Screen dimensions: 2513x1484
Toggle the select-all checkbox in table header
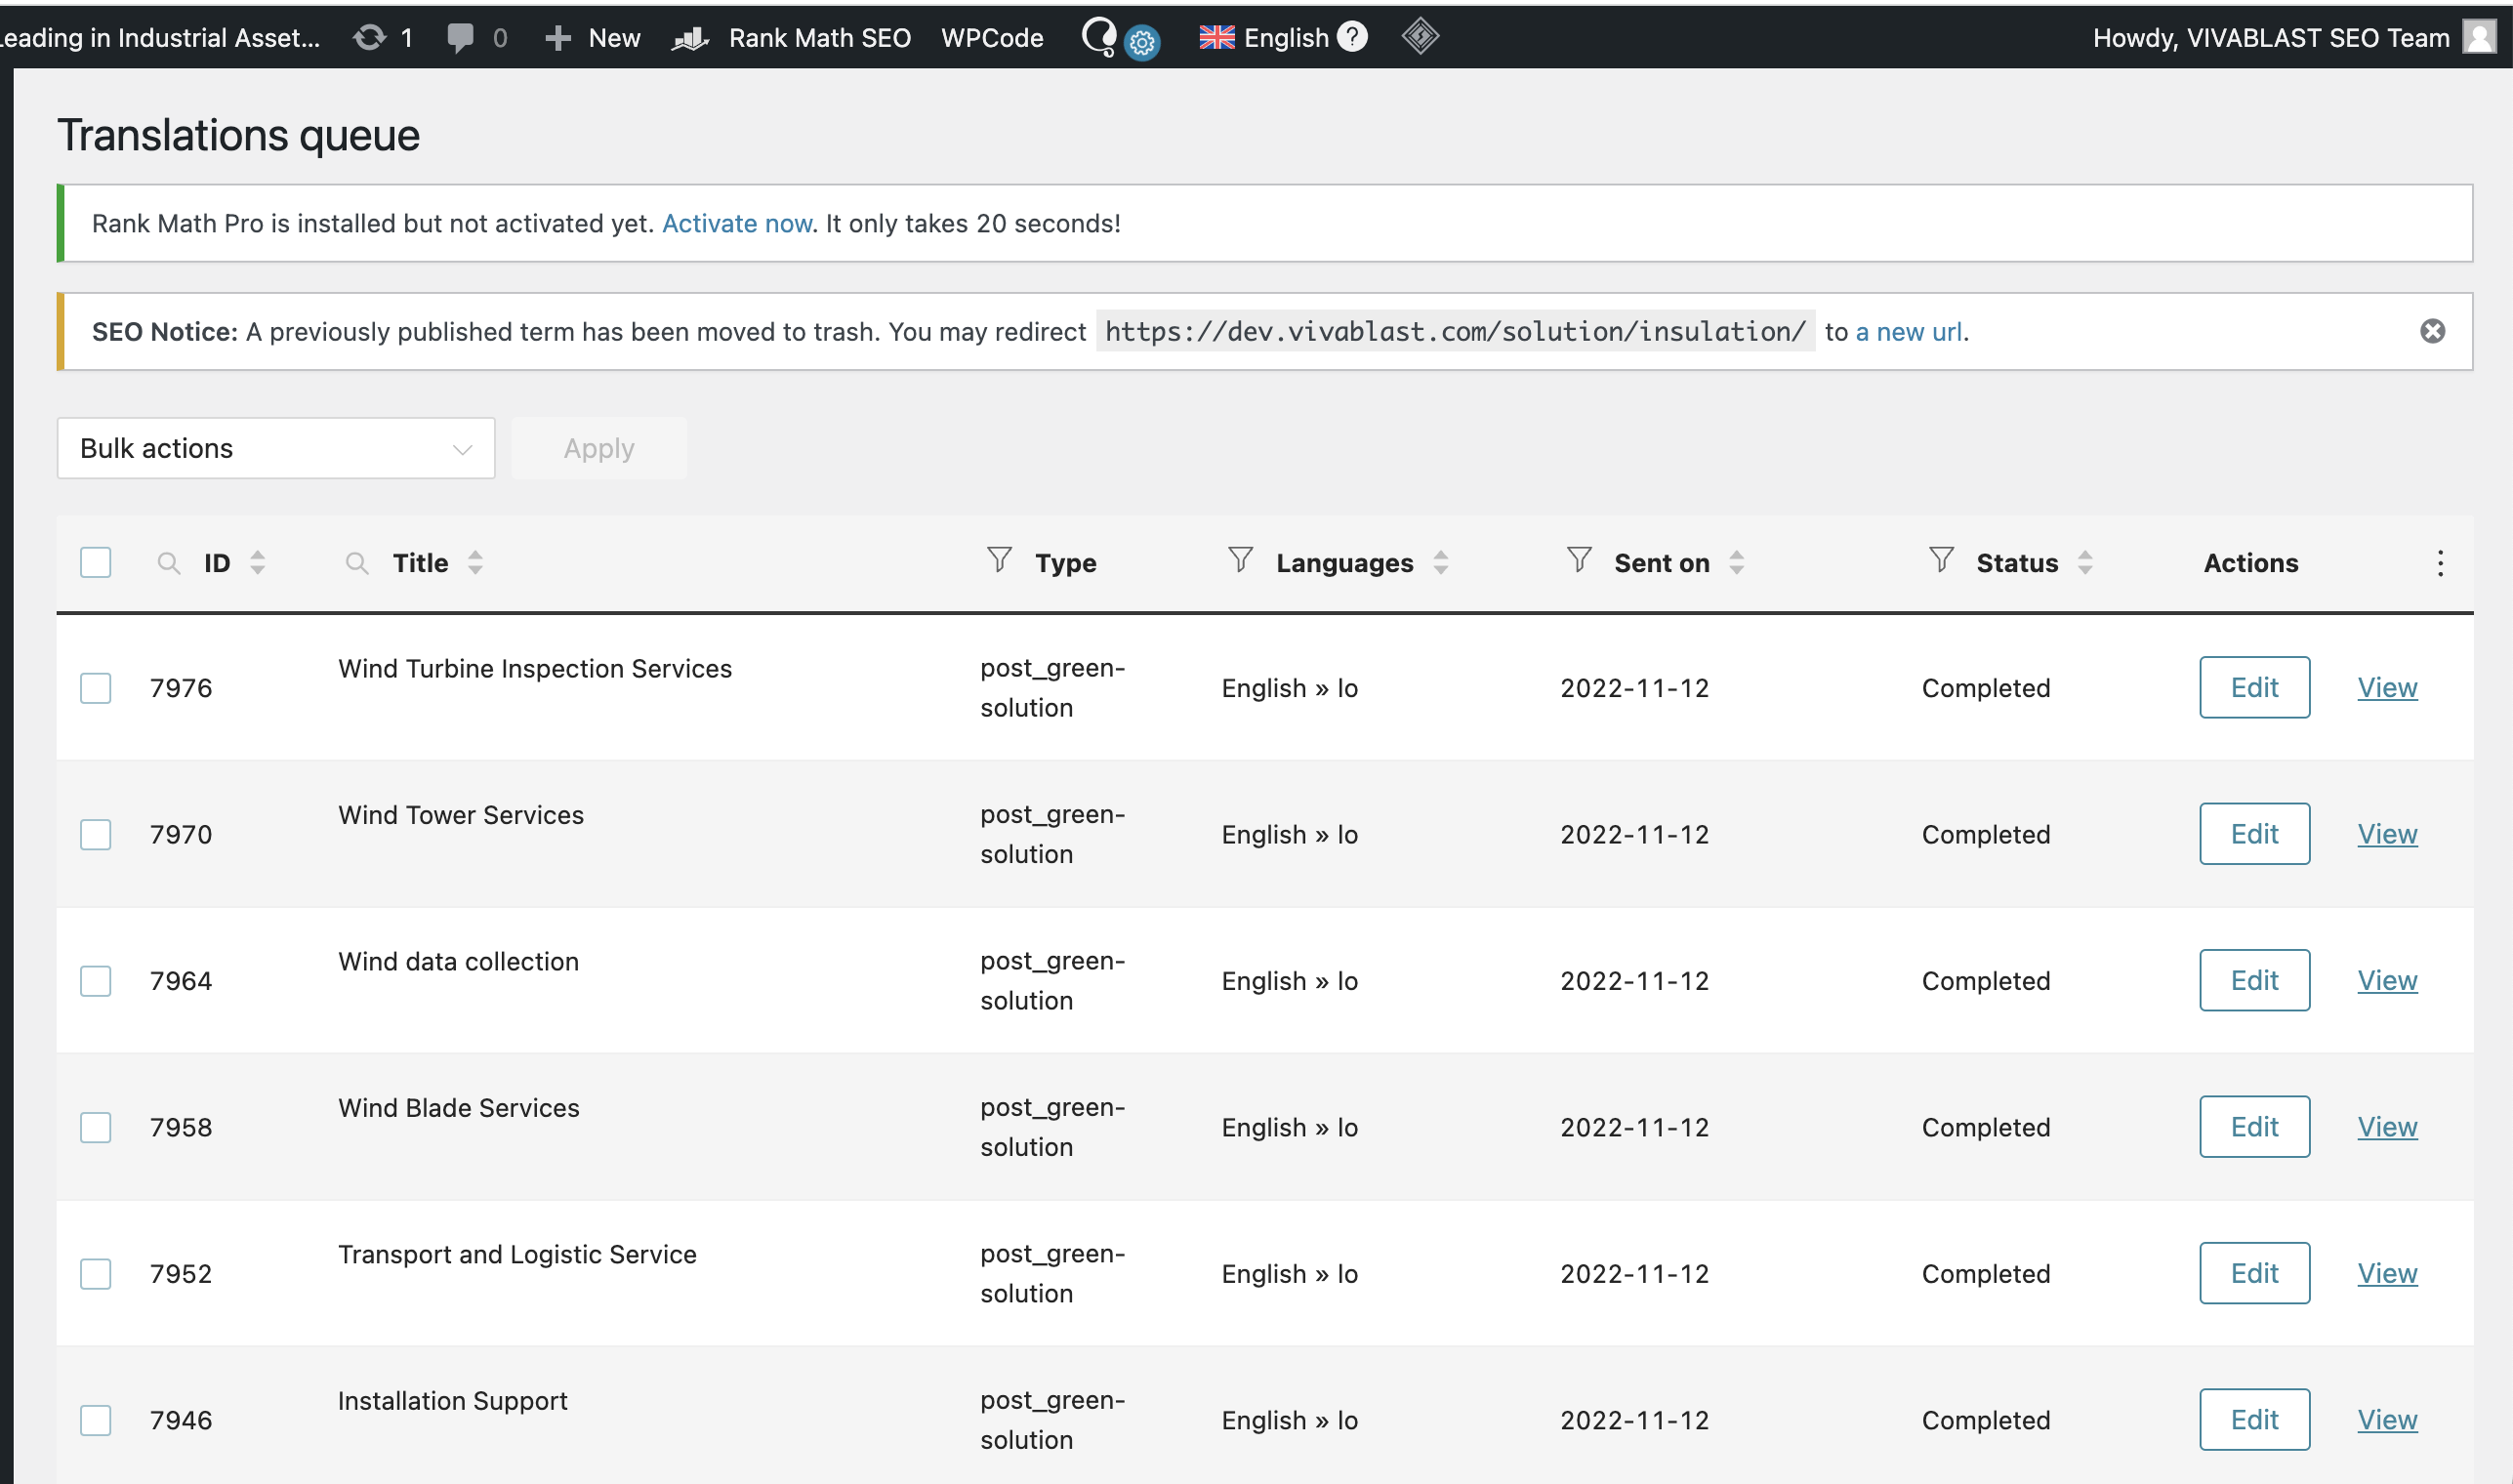click(x=96, y=563)
